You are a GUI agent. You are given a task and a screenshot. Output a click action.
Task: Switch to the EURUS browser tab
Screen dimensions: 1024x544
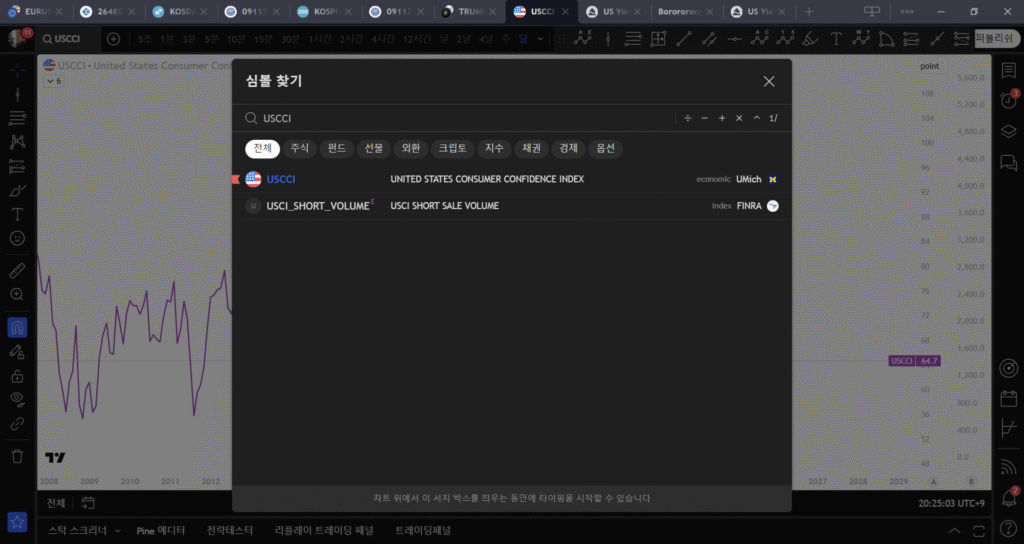pos(36,12)
